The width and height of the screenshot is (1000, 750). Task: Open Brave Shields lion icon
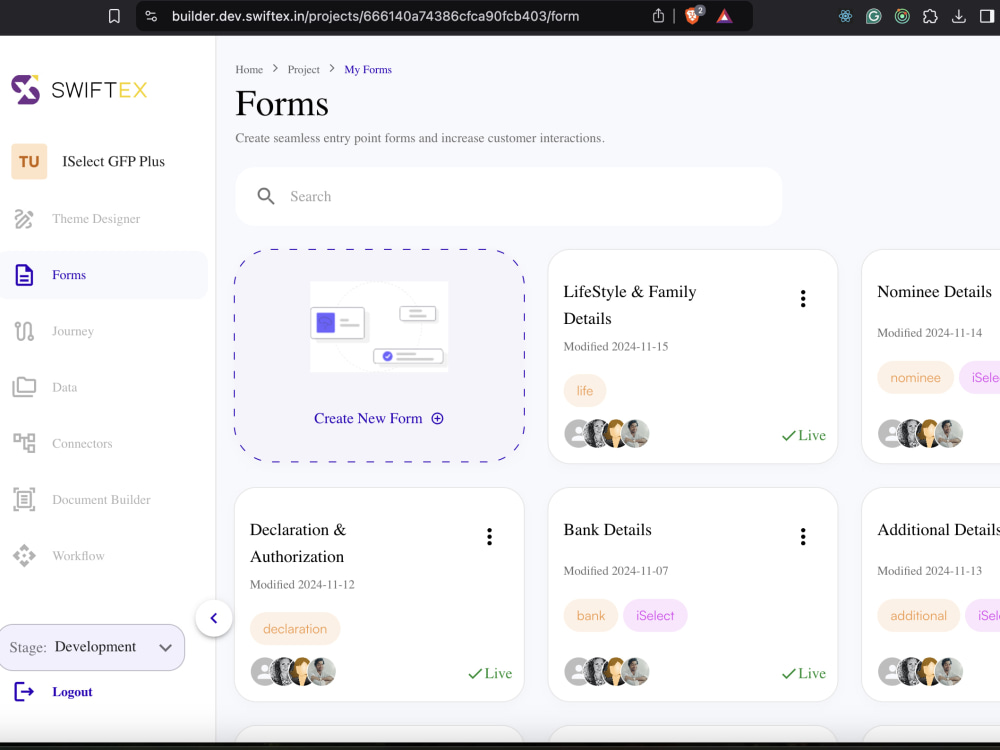(693, 15)
